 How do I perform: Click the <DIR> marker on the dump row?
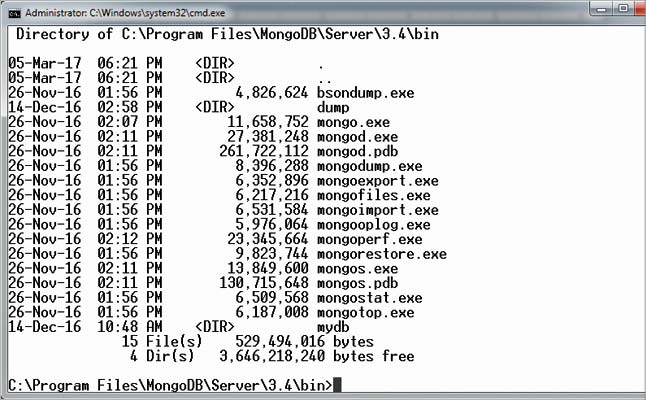(215, 108)
